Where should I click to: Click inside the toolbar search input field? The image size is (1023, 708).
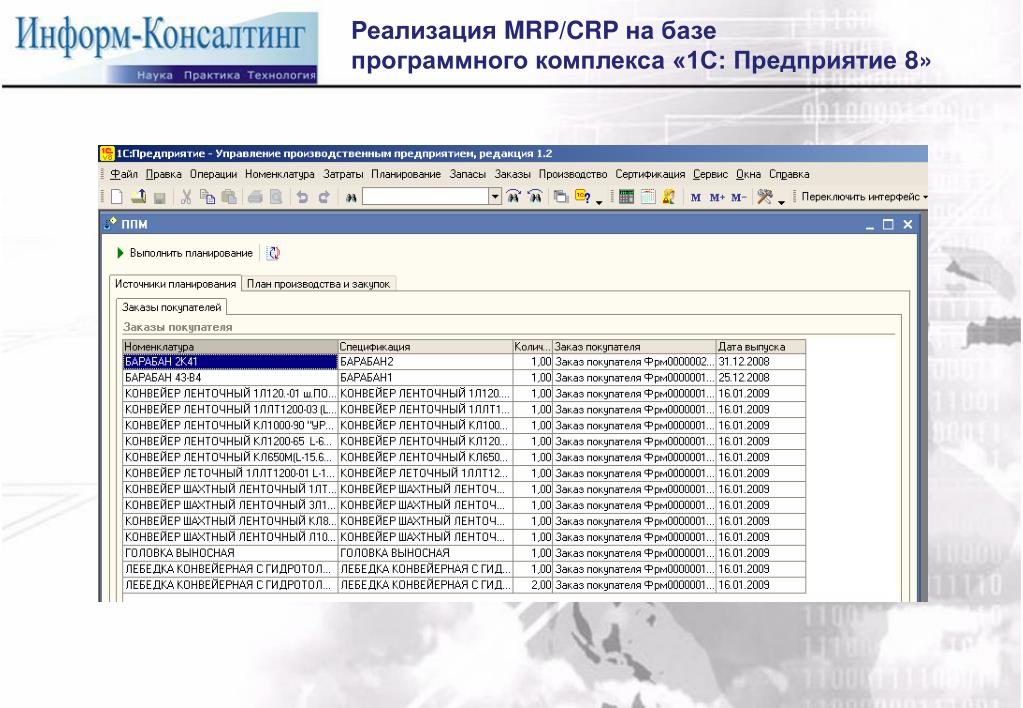425,196
